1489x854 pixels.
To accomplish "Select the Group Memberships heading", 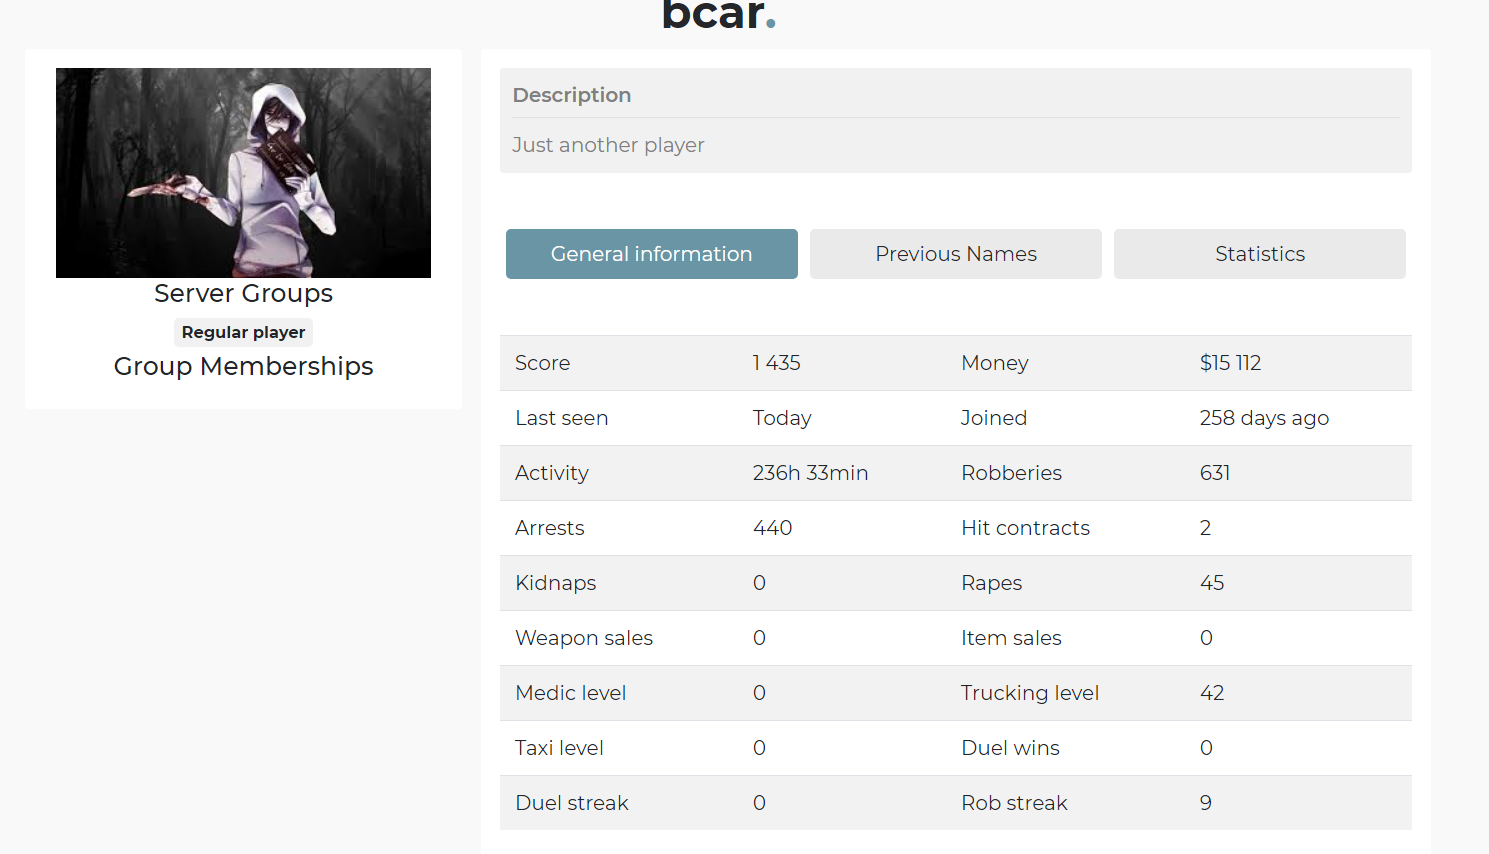I will click(x=243, y=366).
